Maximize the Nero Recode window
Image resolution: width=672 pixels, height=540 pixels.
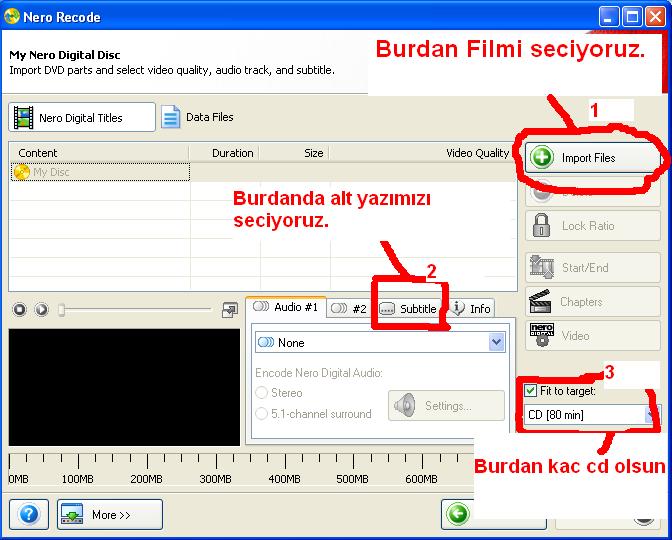coord(632,17)
